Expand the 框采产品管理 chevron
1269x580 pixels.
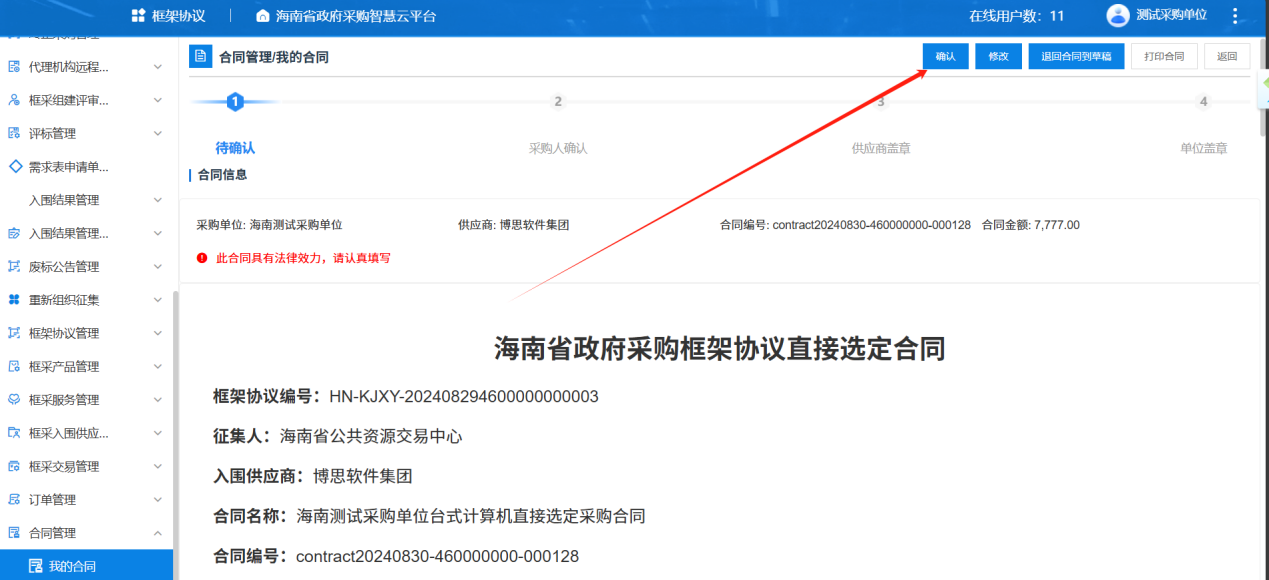157,366
